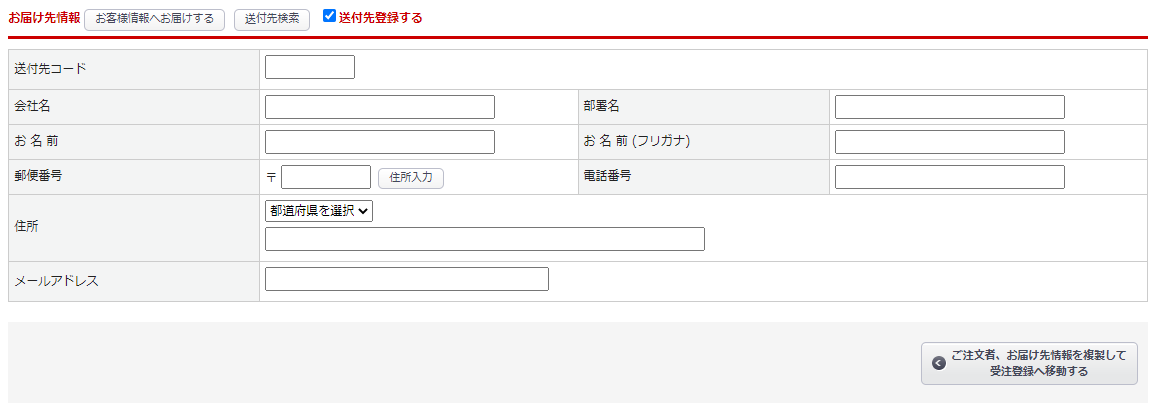Click into the 会社名 text box
This screenshot has width=1155, height=403.
pos(379,107)
